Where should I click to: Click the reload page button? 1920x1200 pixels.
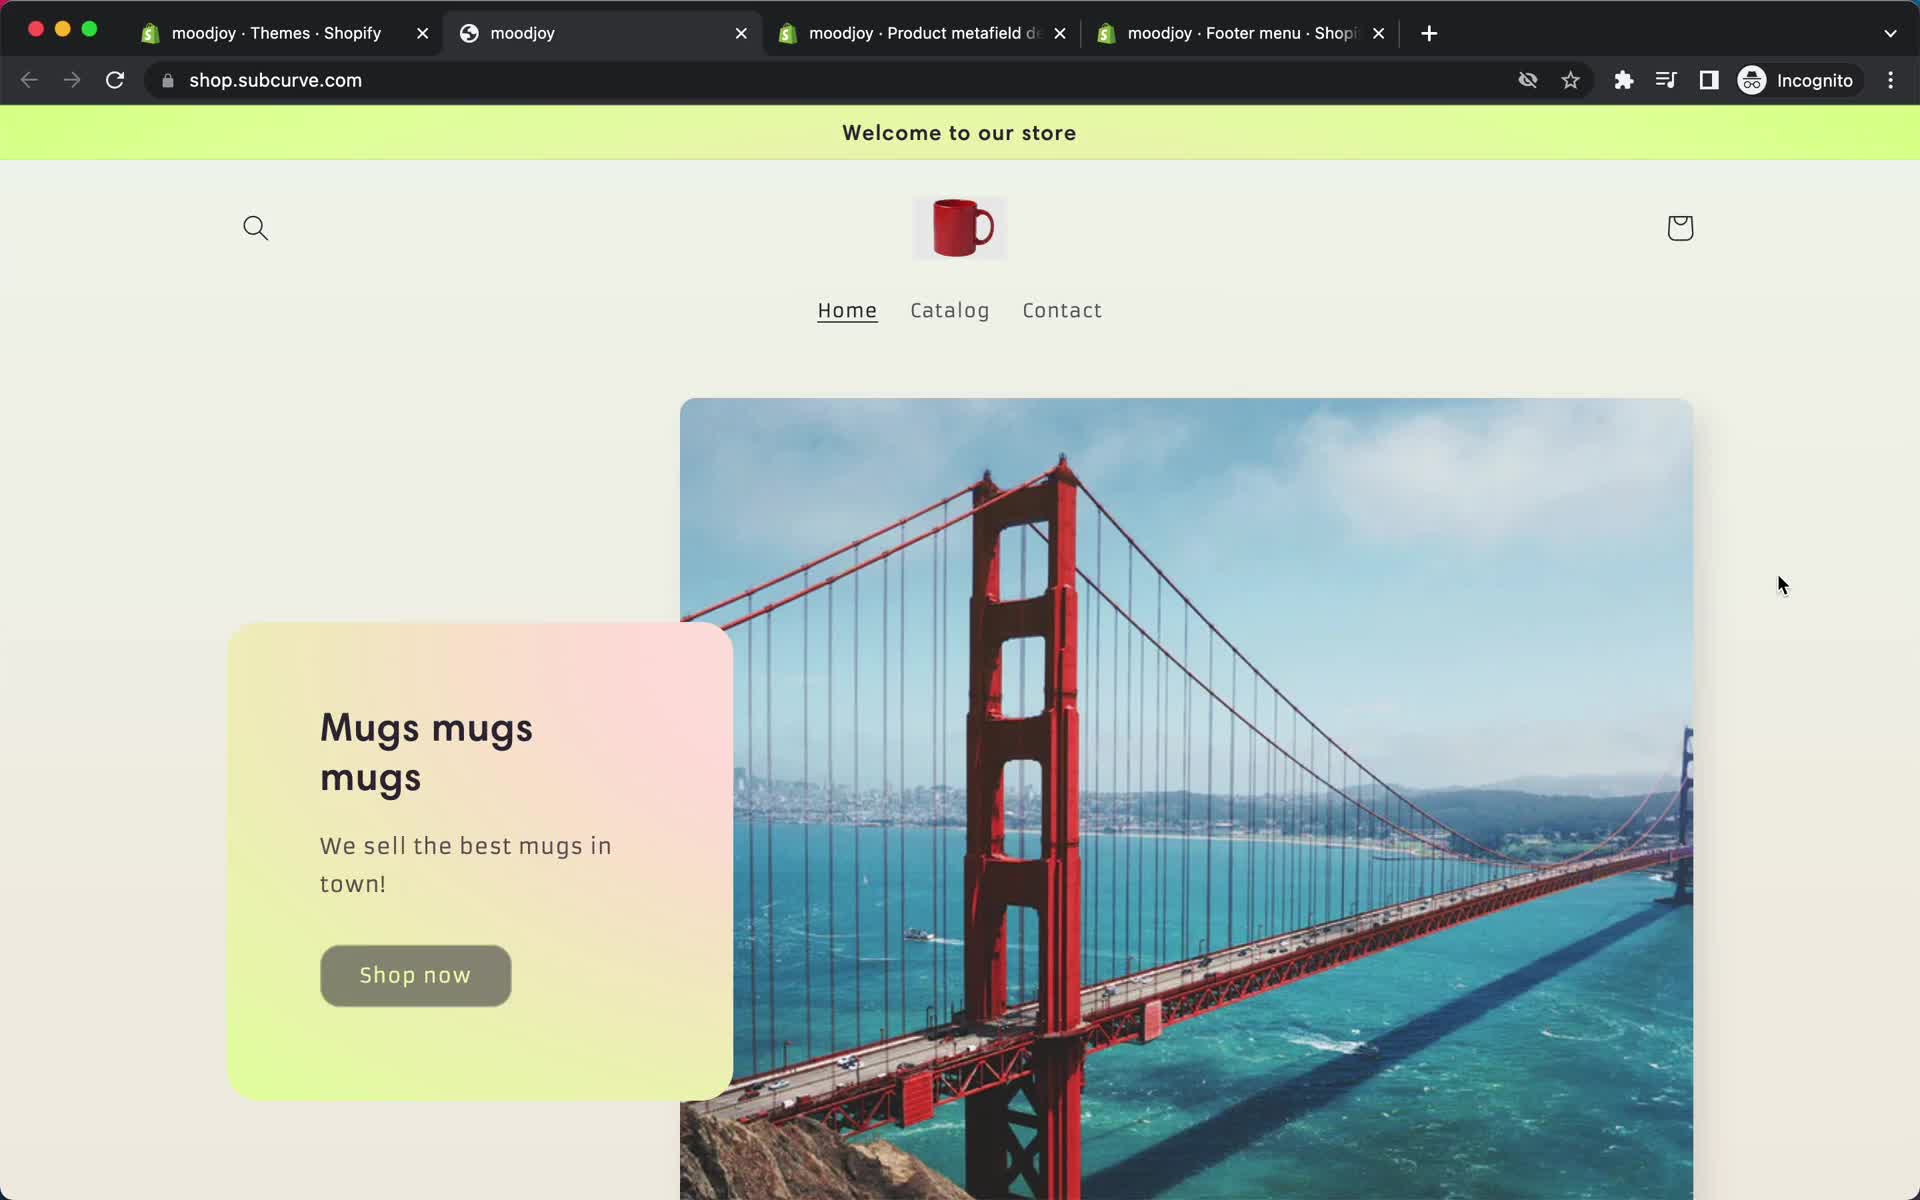[117, 79]
